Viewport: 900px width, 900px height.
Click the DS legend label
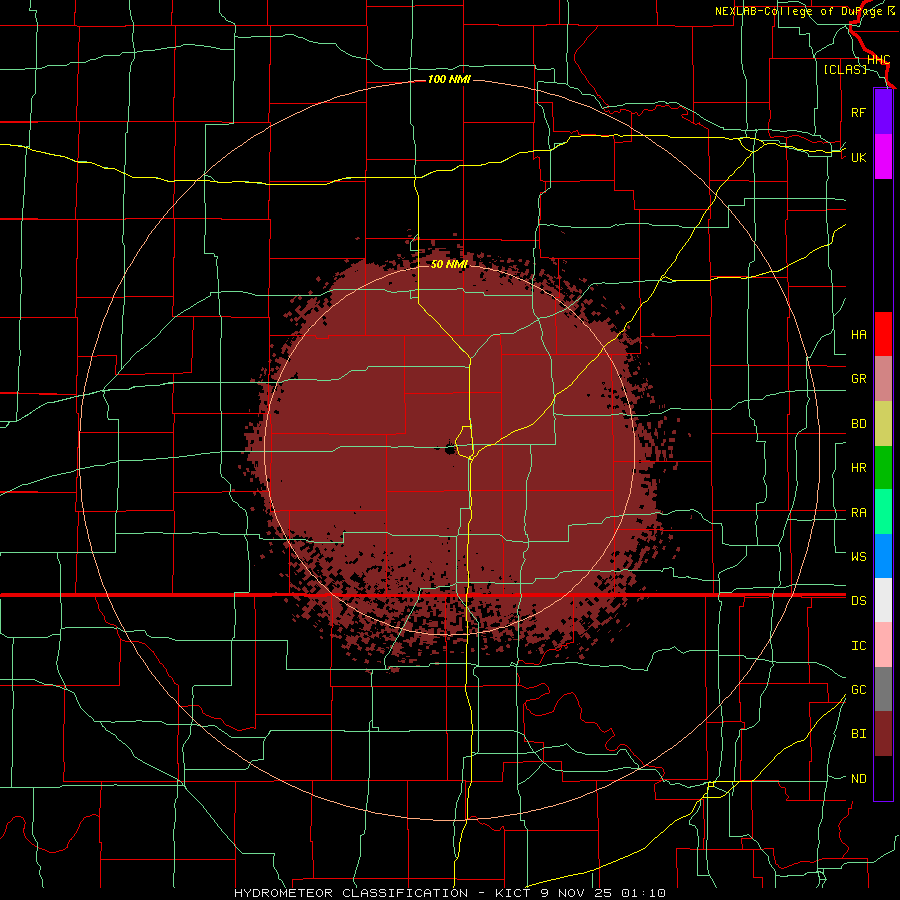pyautogui.click(x=858, y=601)
